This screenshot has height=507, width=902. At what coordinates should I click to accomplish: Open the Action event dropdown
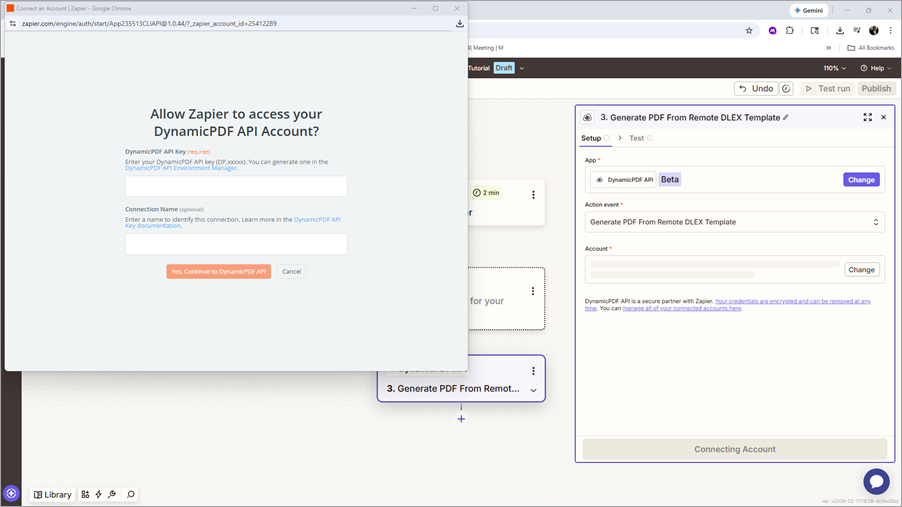click(734, 222)
